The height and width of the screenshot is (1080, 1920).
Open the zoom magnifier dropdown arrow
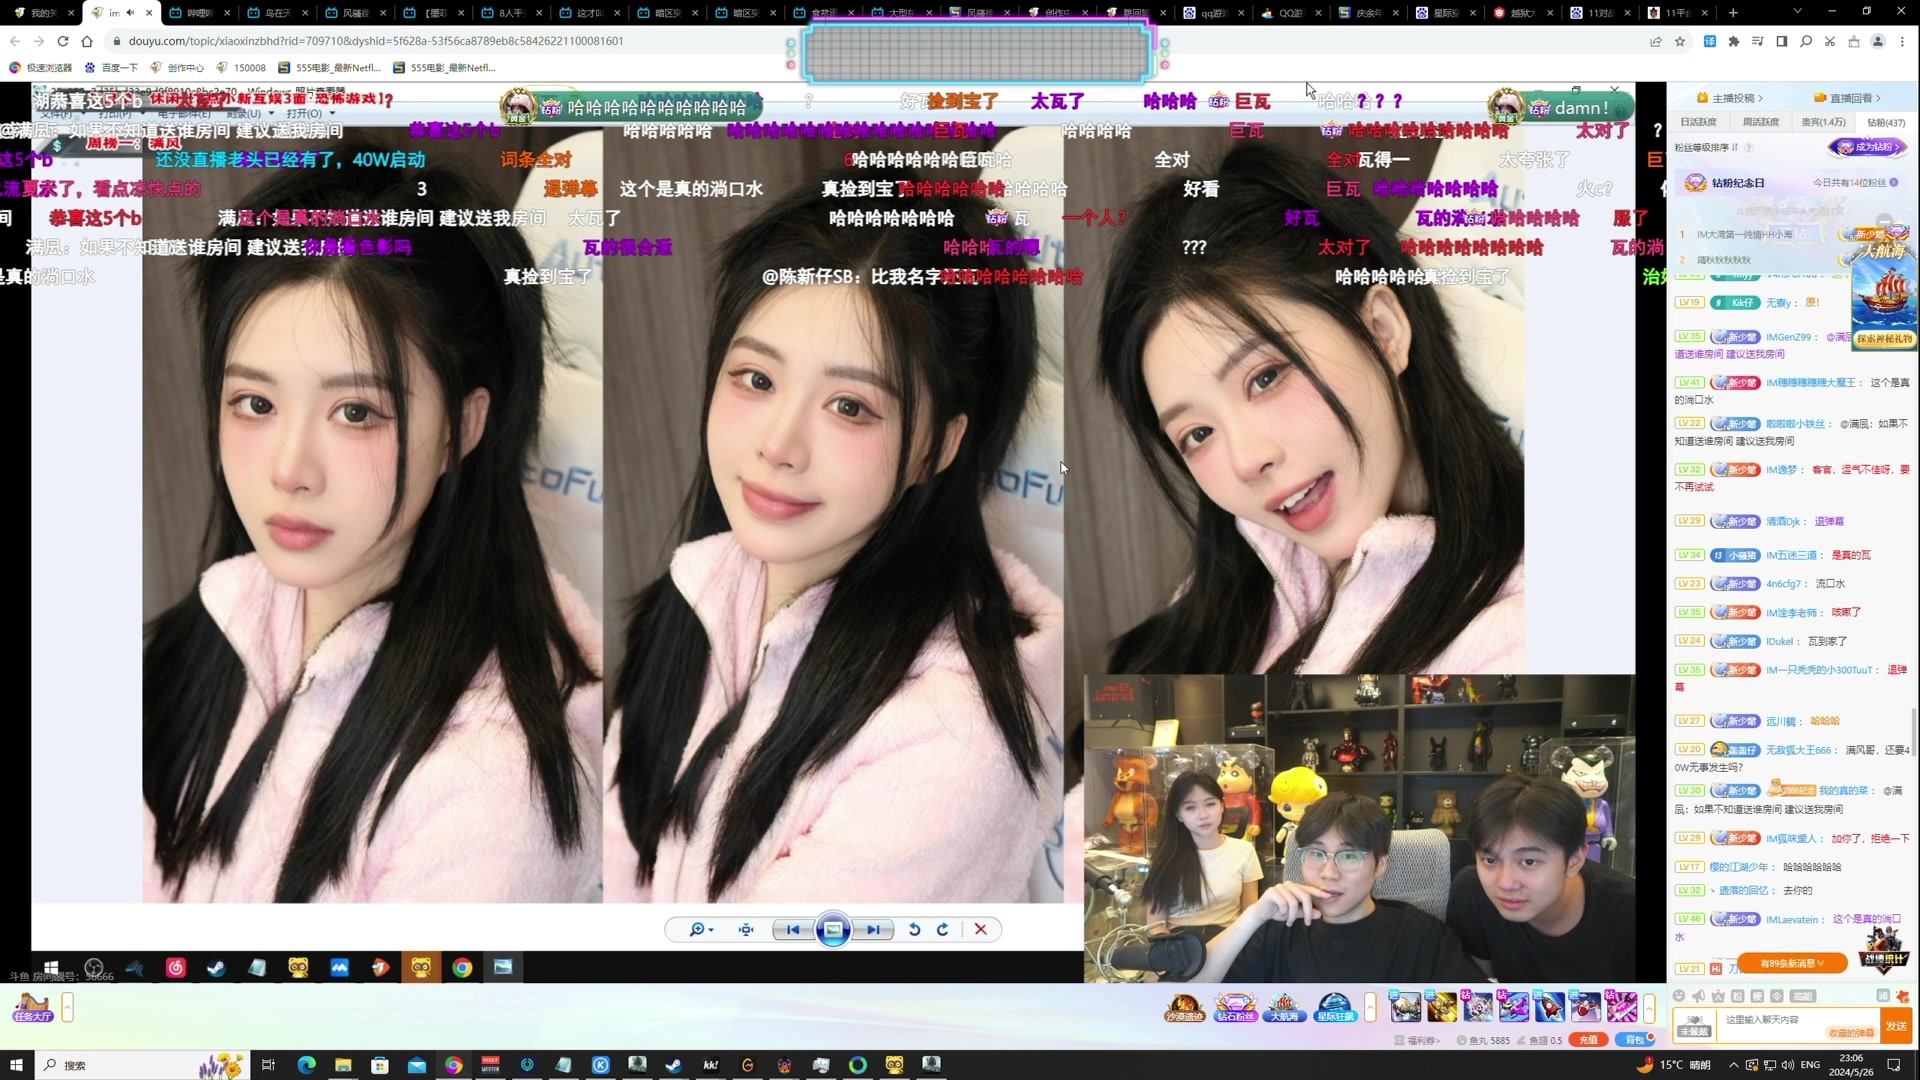pyautogui.click(x=711, y=930)
